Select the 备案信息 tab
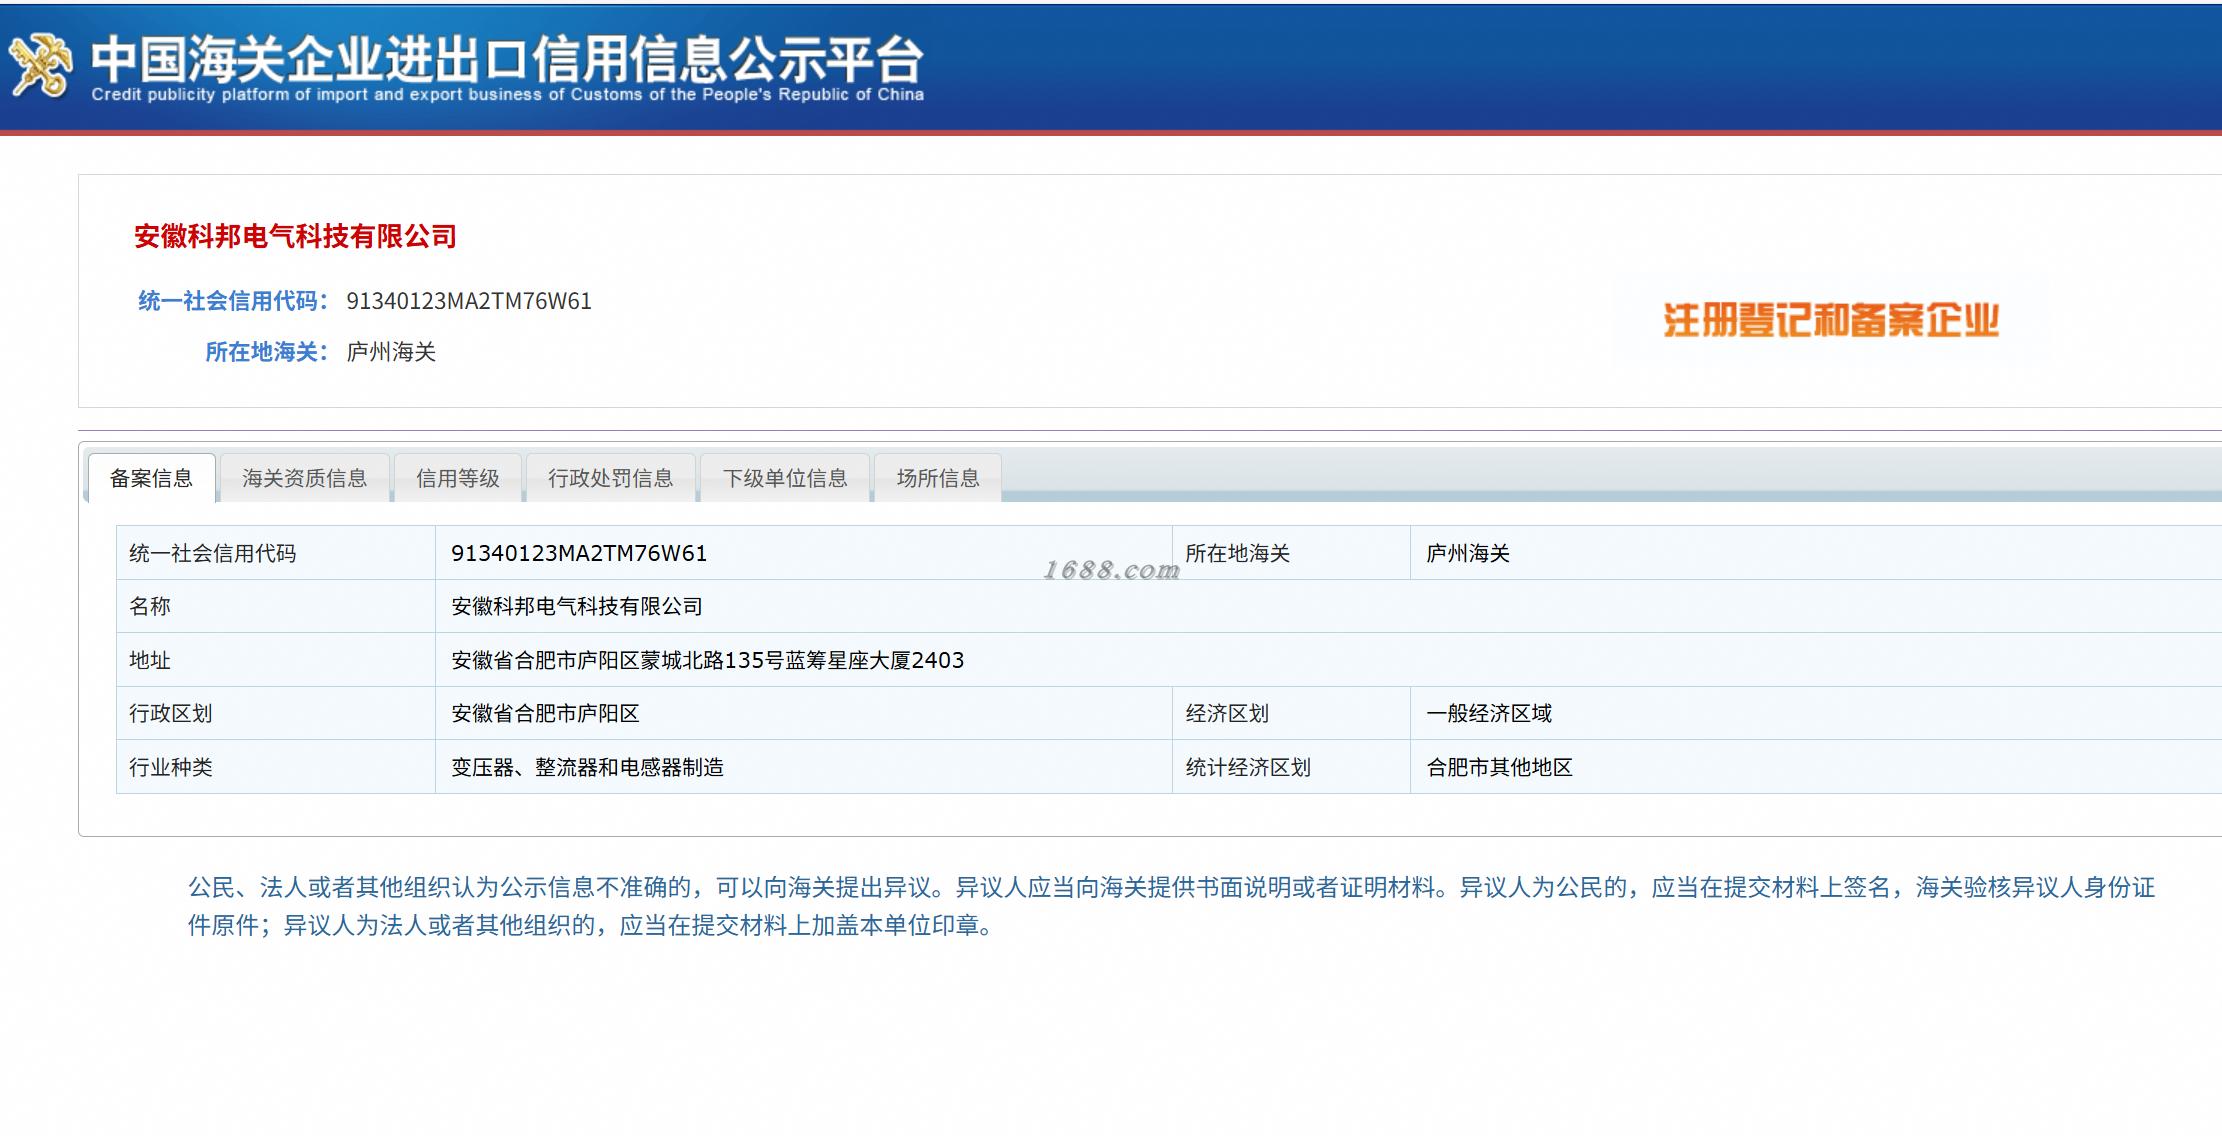The width and height of the screenshot is (2222, 1136). [151, 478]
